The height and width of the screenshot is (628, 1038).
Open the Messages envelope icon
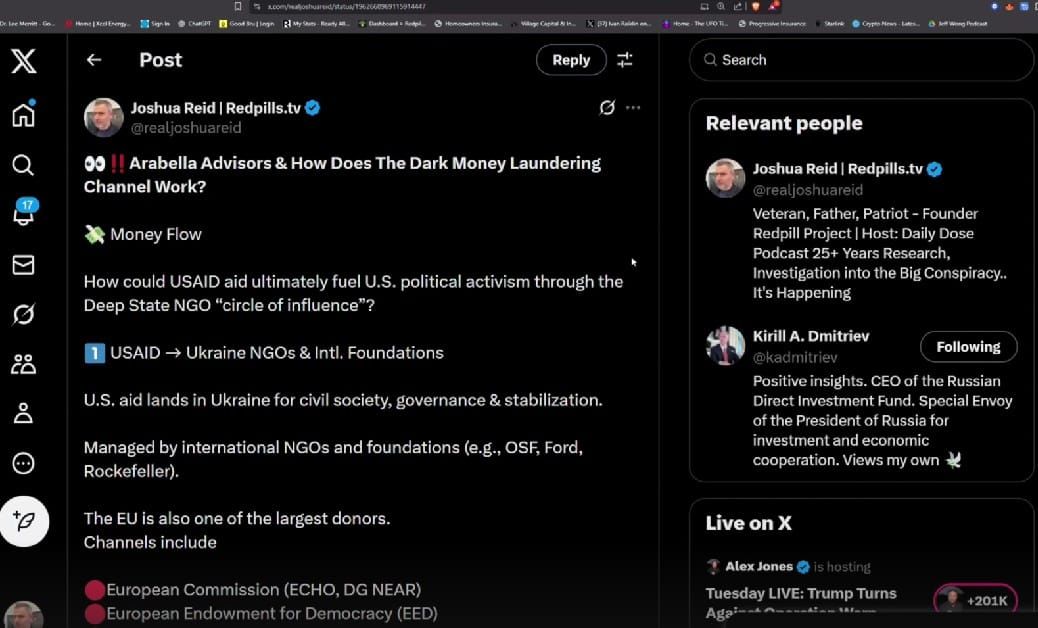(25, 265)
